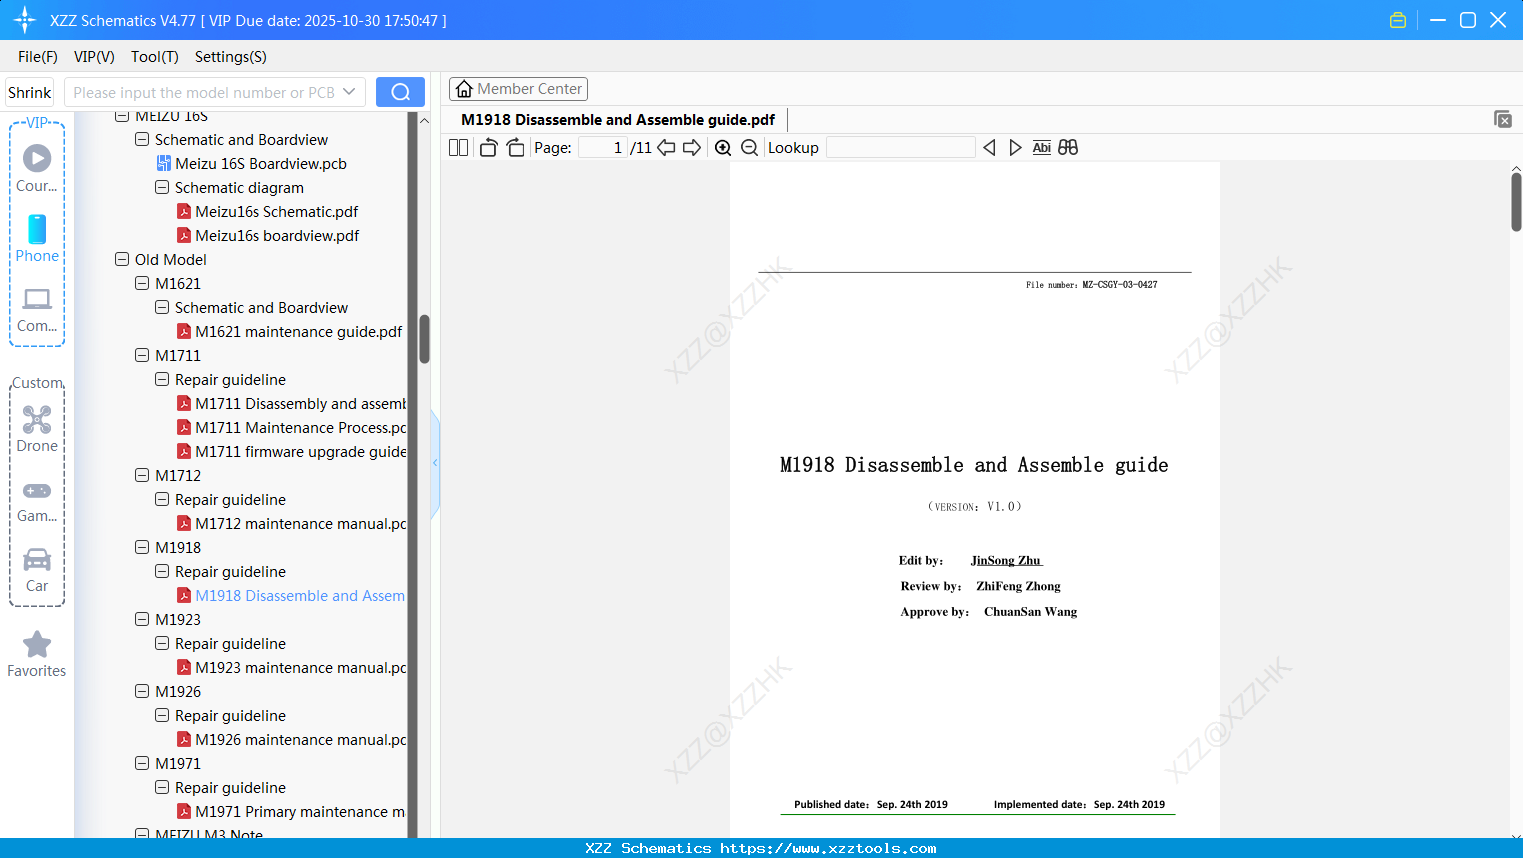Collapse the M1971 node
The height and width of the screenshot is (858, 1523).
click(142, 763)
